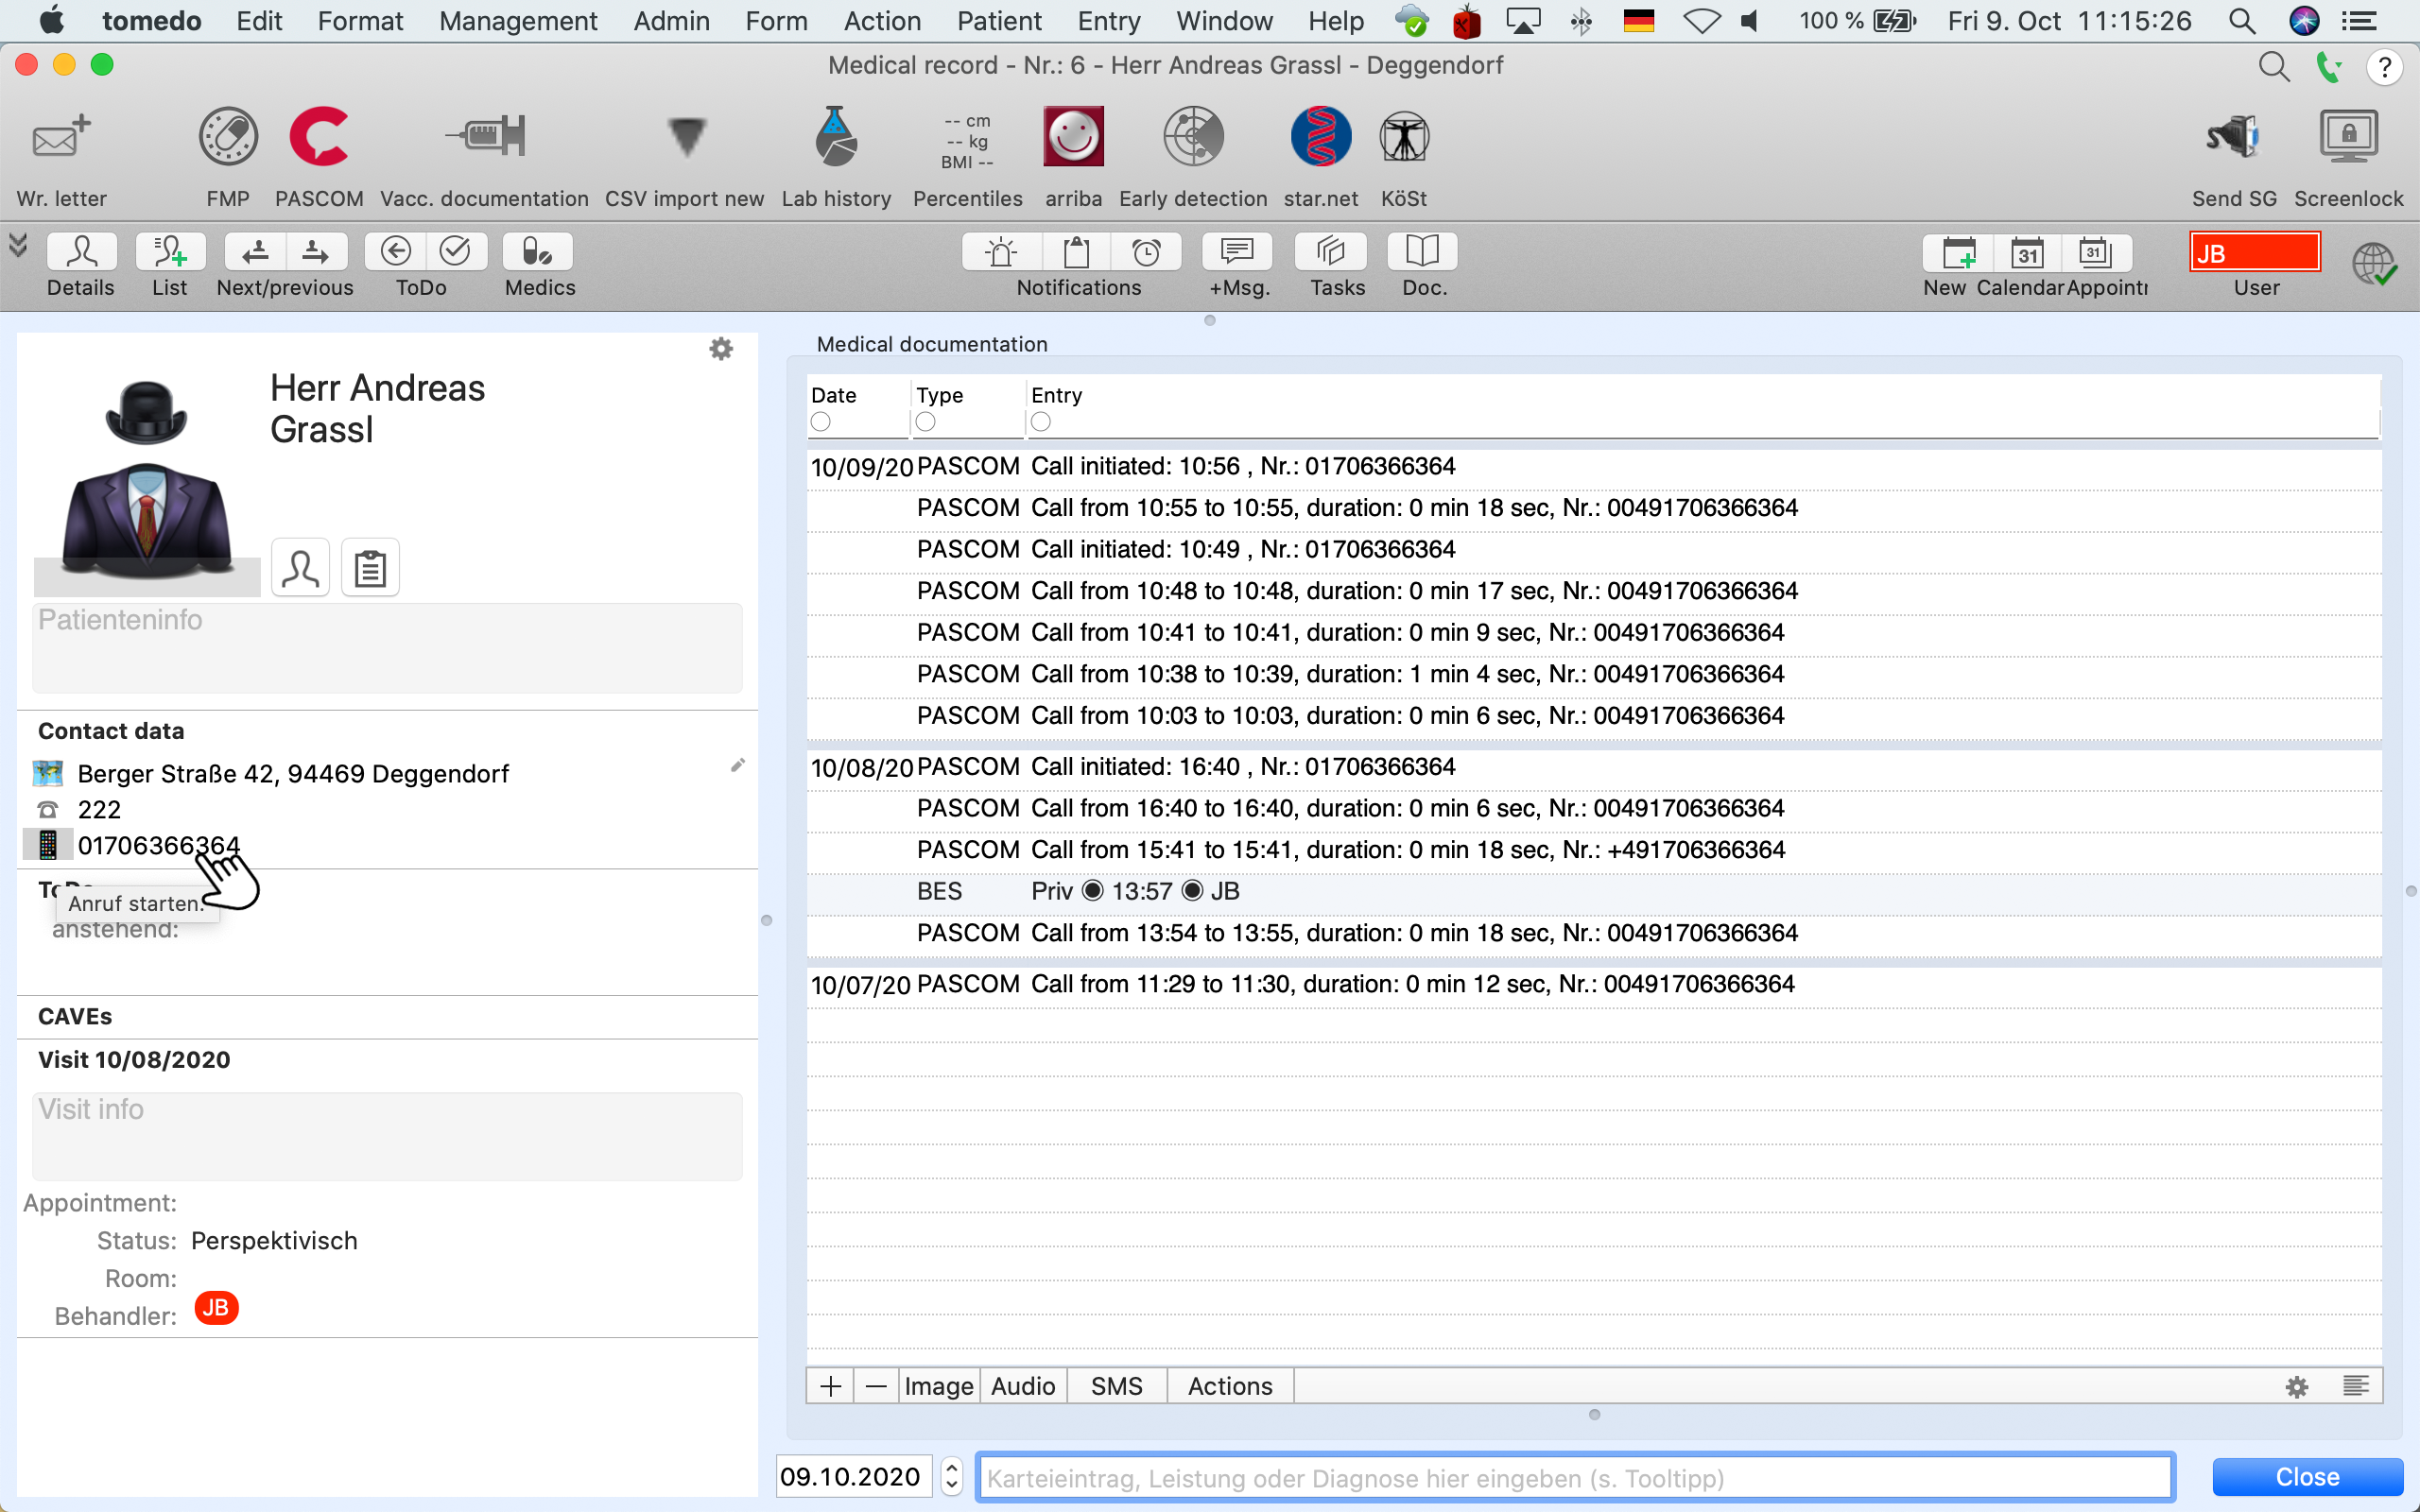Image resolution: width=2420 pixels, height=1512 pixels.
Task: Click the Karteieintrag entry input field
Action: click(x=1575, y=1477)
